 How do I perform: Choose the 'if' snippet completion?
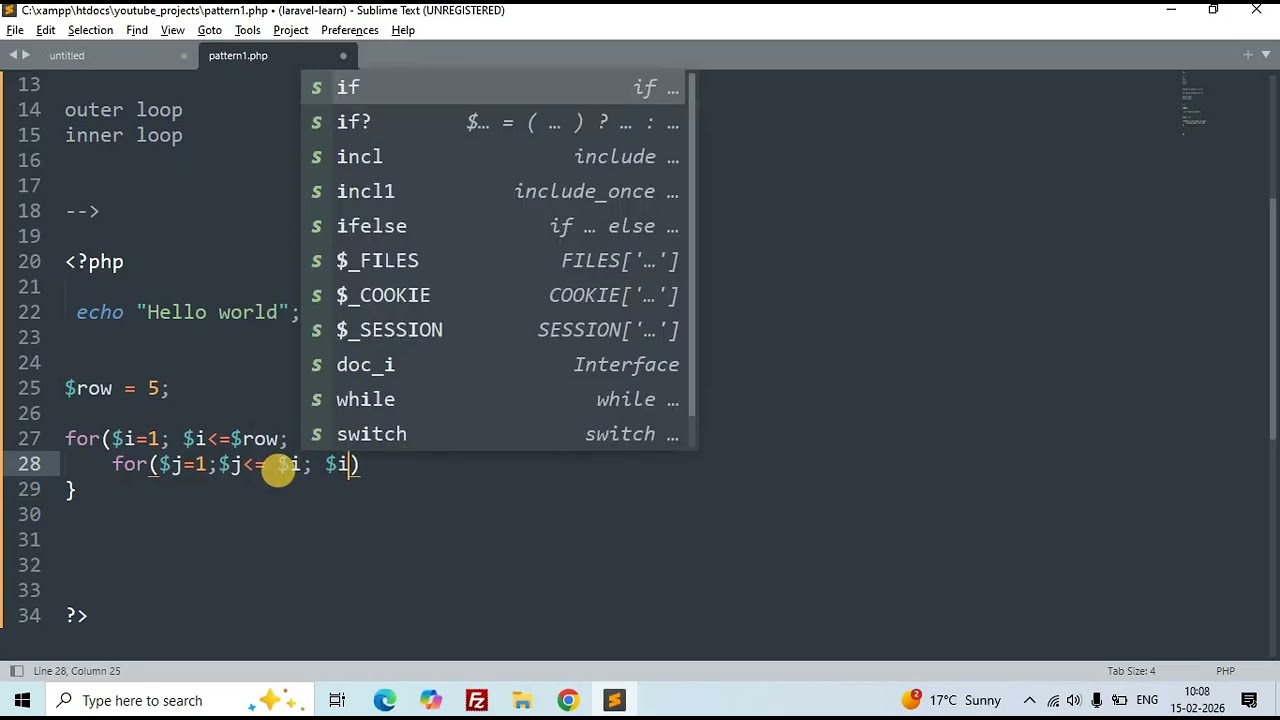pos(495,87)
